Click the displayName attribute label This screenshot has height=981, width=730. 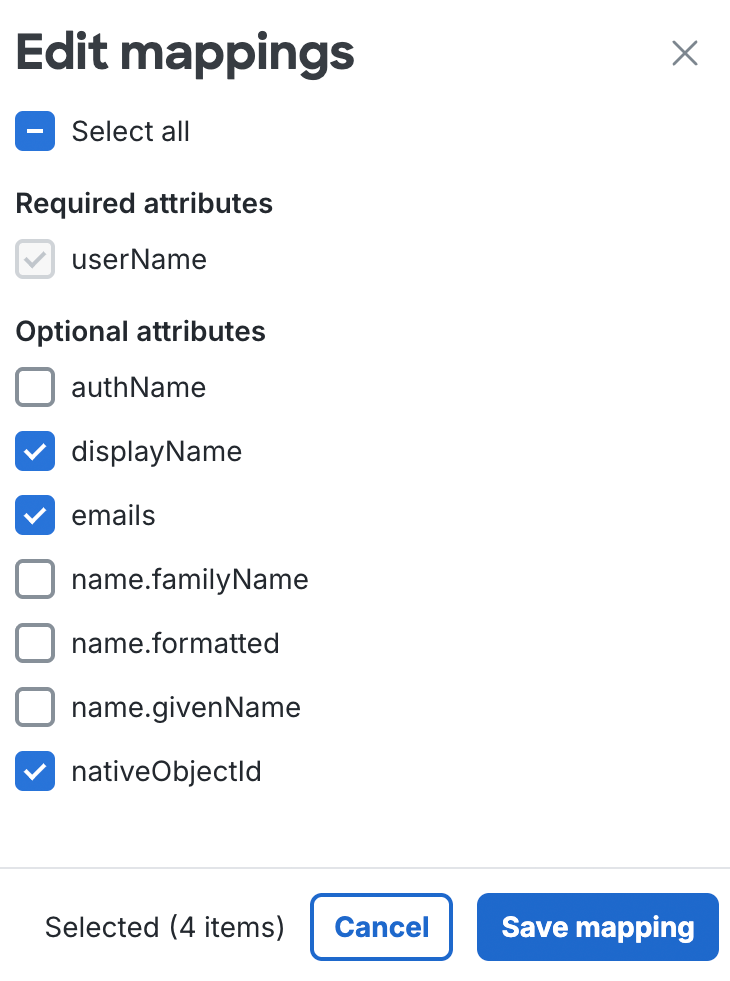[x=156, y=451]
